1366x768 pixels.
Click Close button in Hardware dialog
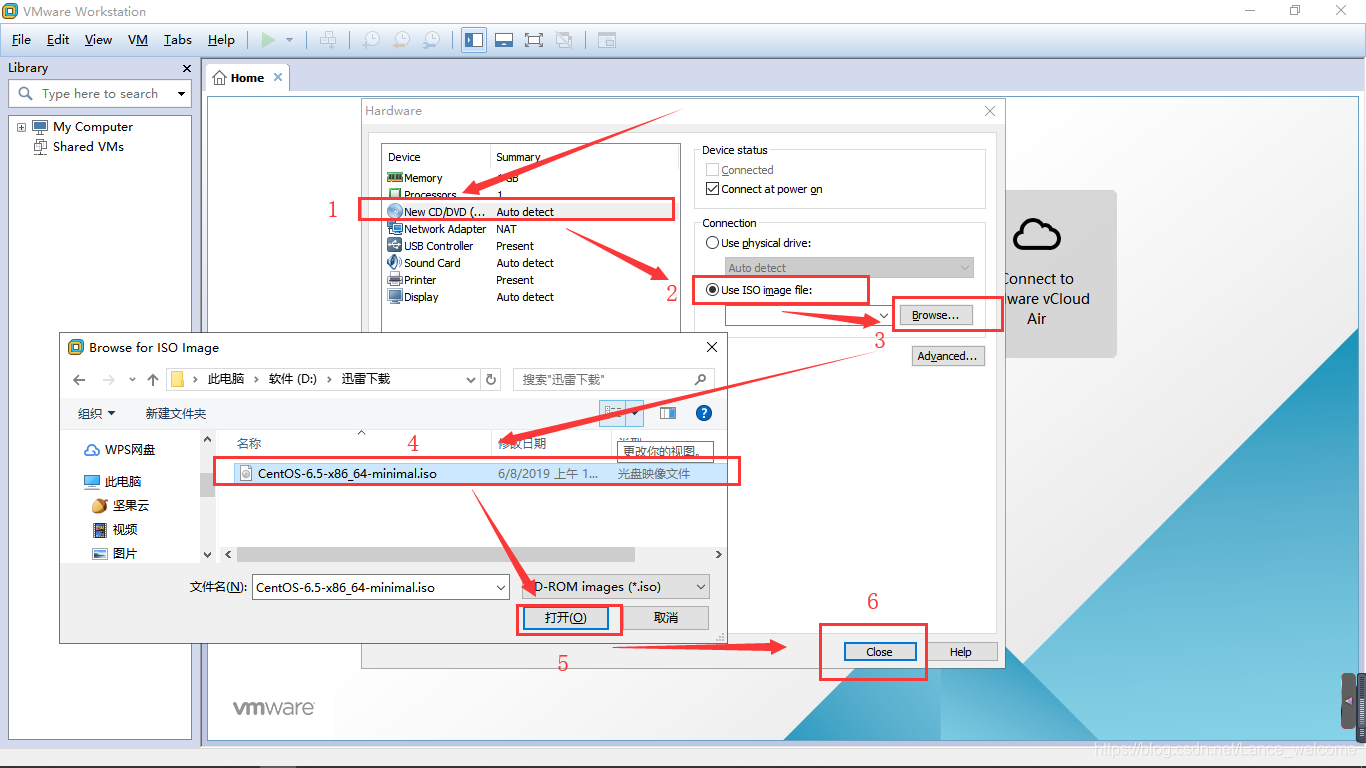click(x=880, y=652)
